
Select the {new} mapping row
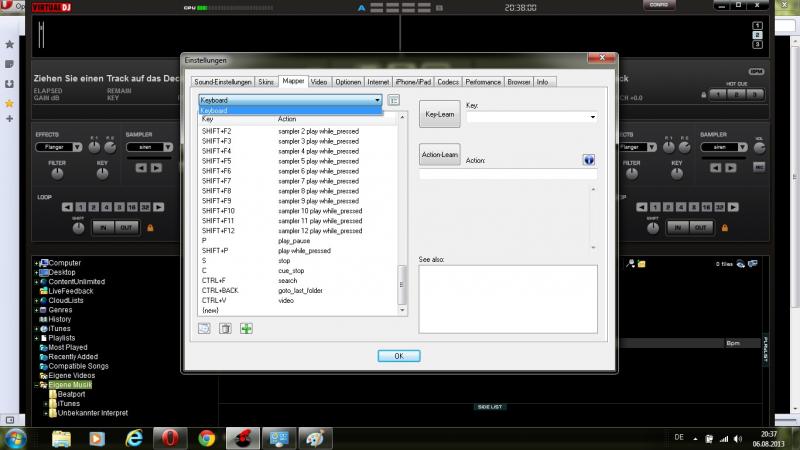pyautogui.click(x=297, y=310)
